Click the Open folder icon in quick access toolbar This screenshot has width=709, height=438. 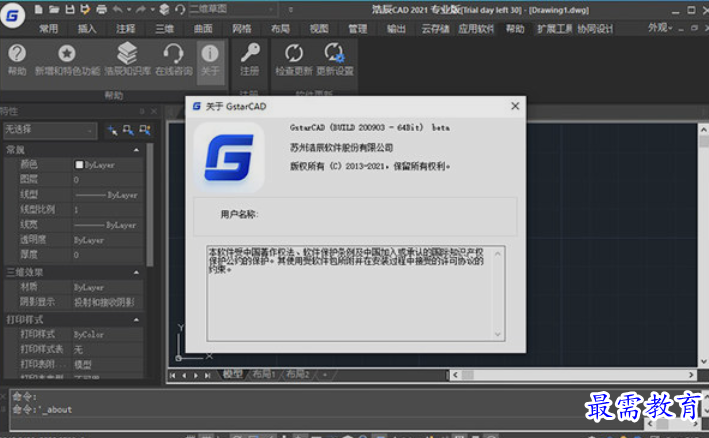coord(54,9)
